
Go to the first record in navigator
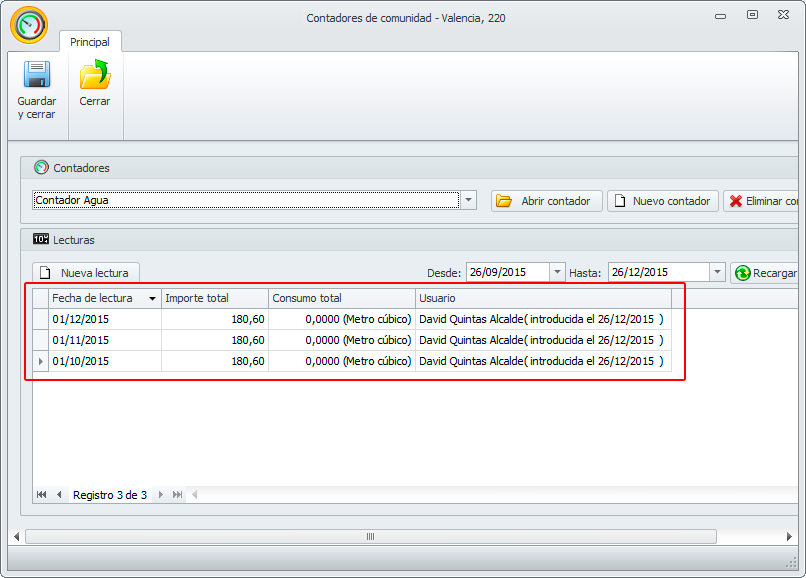pyautogui.click(x=42, y=495)
